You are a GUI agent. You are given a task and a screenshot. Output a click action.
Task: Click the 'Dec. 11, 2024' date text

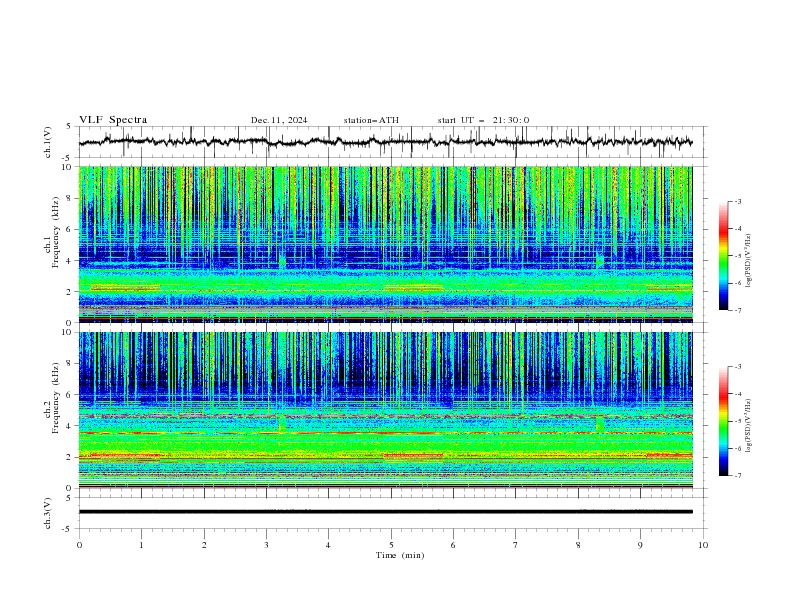[279, 120]
